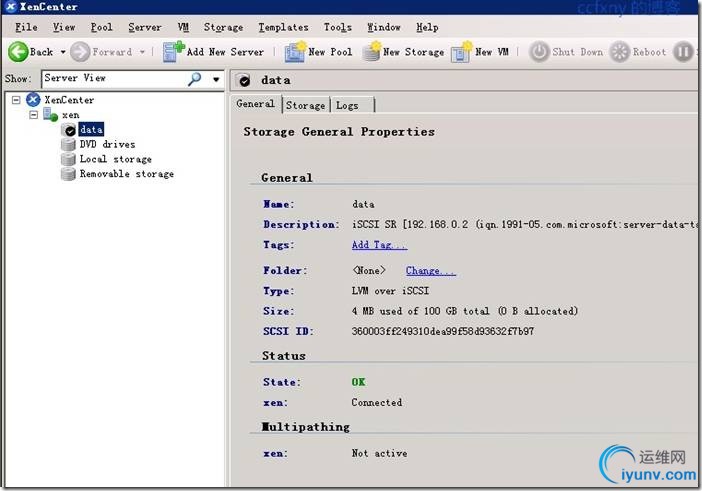The width and height of the screenshot is (702, 491).
Task: Click the New Storage button label
Action: [413, 52]
